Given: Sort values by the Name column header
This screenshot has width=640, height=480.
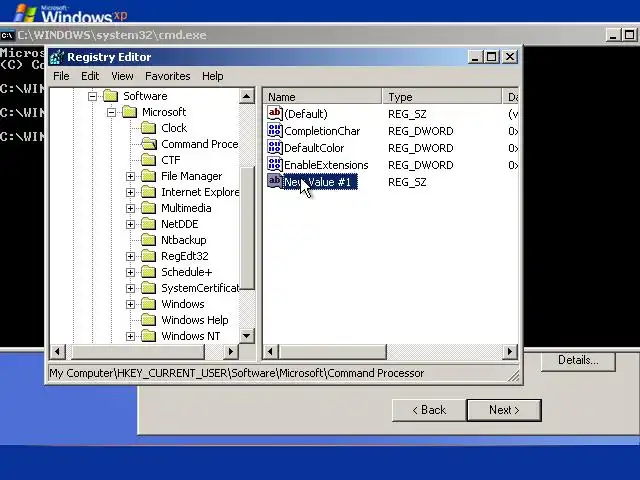Looking at the screenshot, I should tap(322, 97).
